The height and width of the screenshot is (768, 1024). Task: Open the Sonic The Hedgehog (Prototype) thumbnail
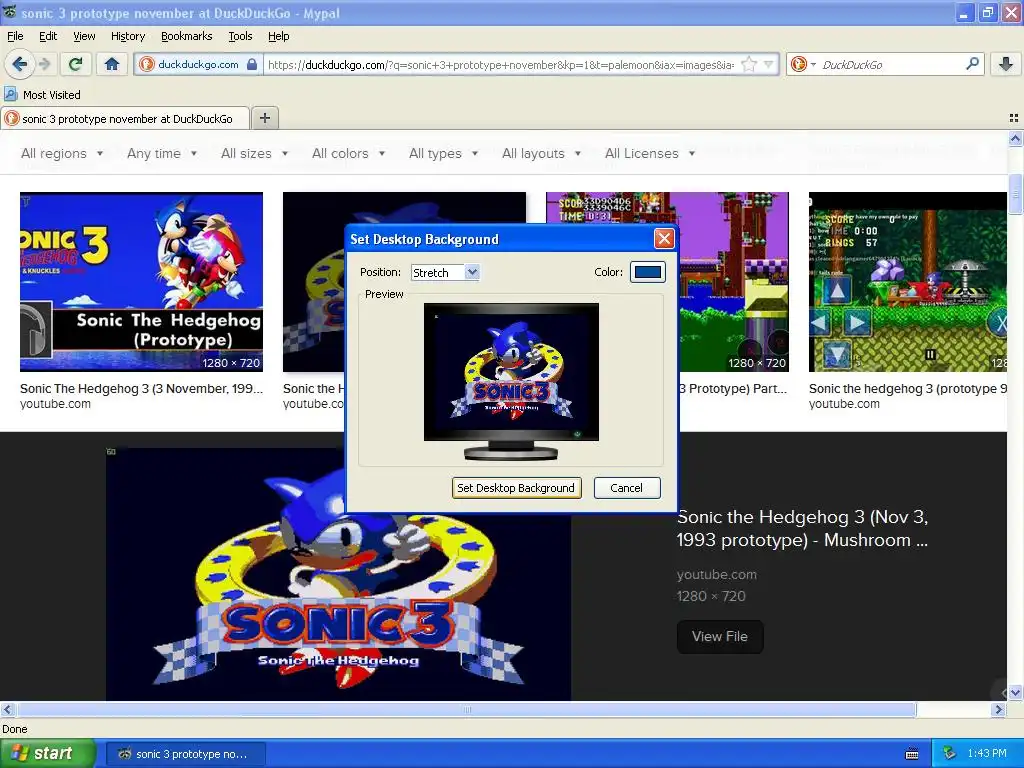pos(141,281)
